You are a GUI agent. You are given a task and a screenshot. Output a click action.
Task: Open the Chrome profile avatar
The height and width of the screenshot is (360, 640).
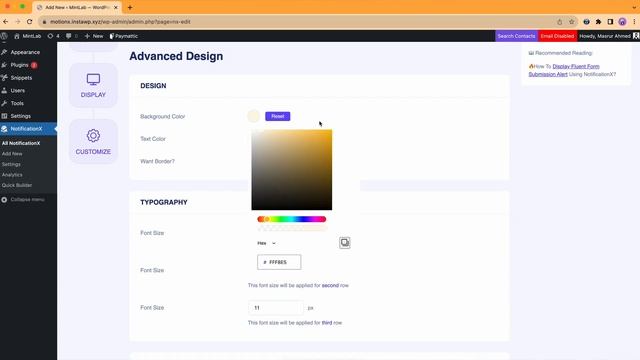pos(622,22)
